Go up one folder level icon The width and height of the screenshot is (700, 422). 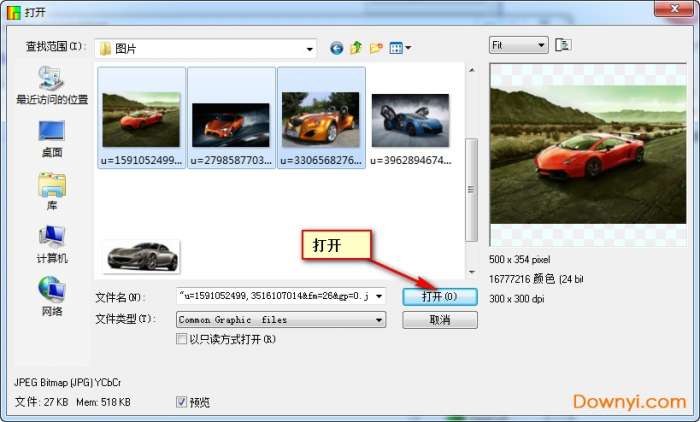click(x=356, y=48)
